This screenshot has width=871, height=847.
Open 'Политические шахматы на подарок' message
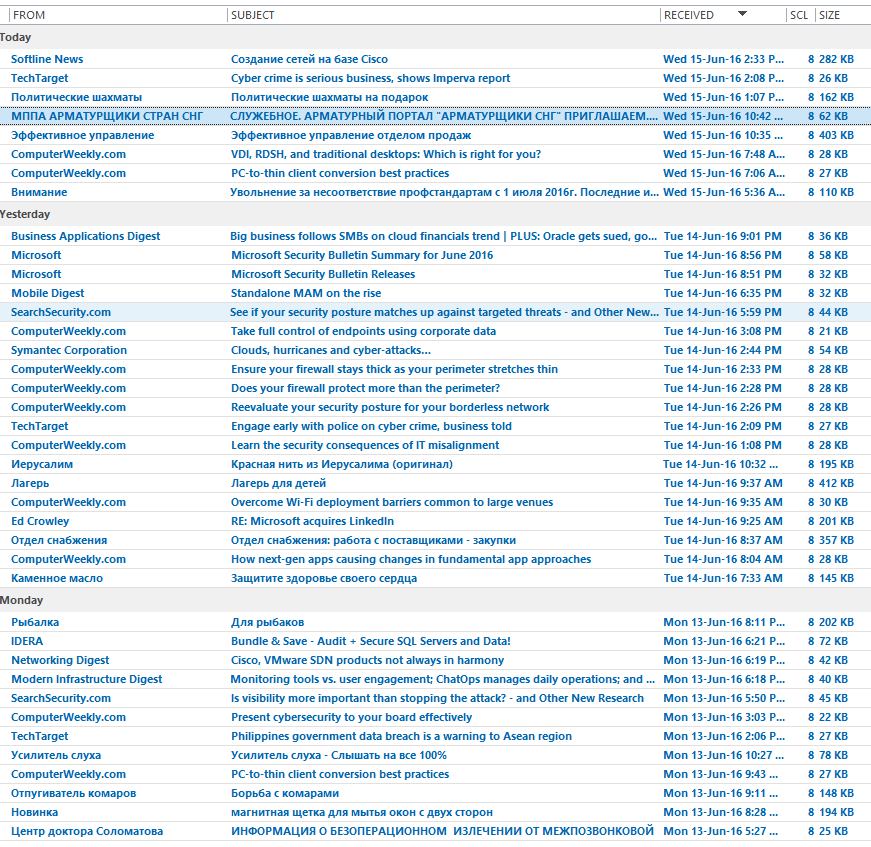(436, 97)
